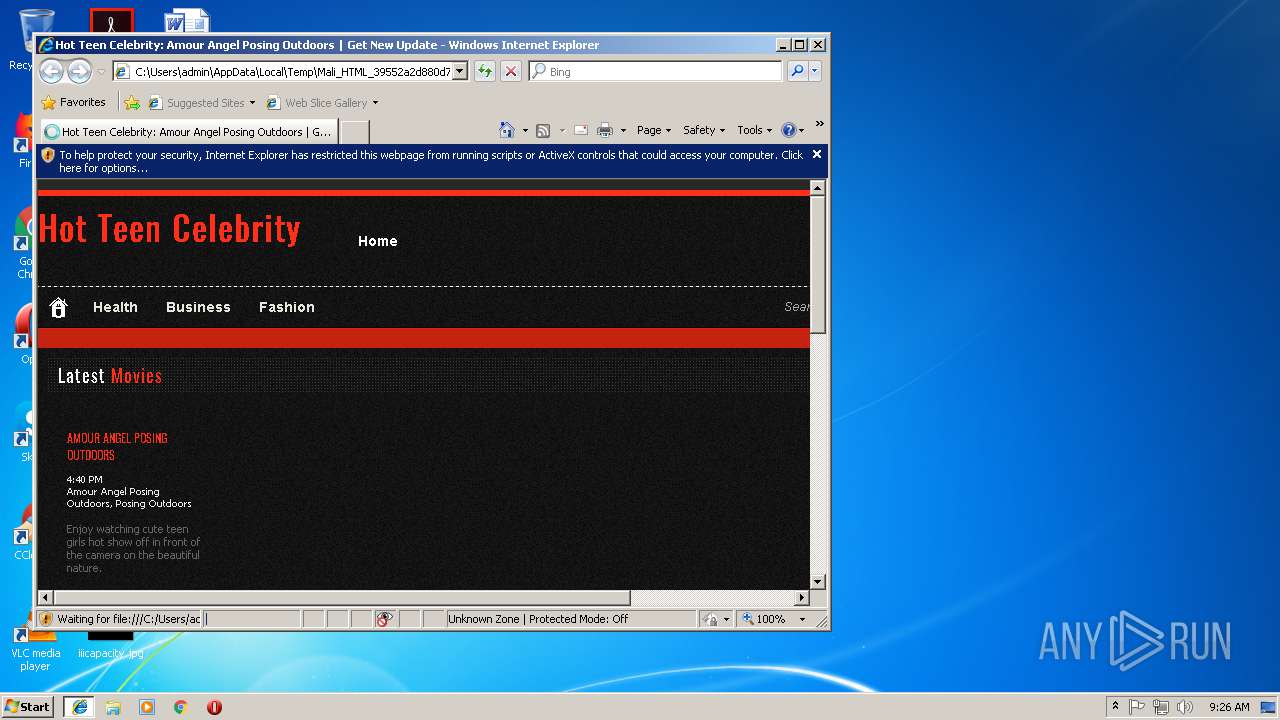Dismiss the security information bar
Image resolution: width=1280 pixels, height=720 pixels.
pos(816,154)
